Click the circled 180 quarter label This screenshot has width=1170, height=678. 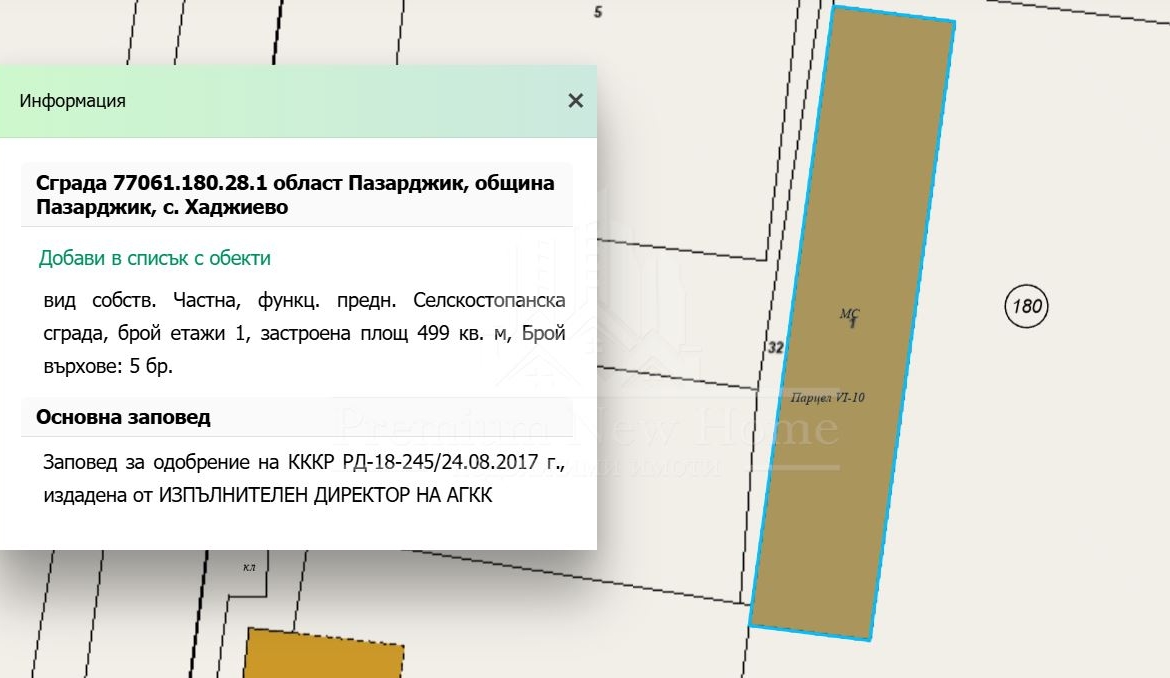(x=1026, y=306)
